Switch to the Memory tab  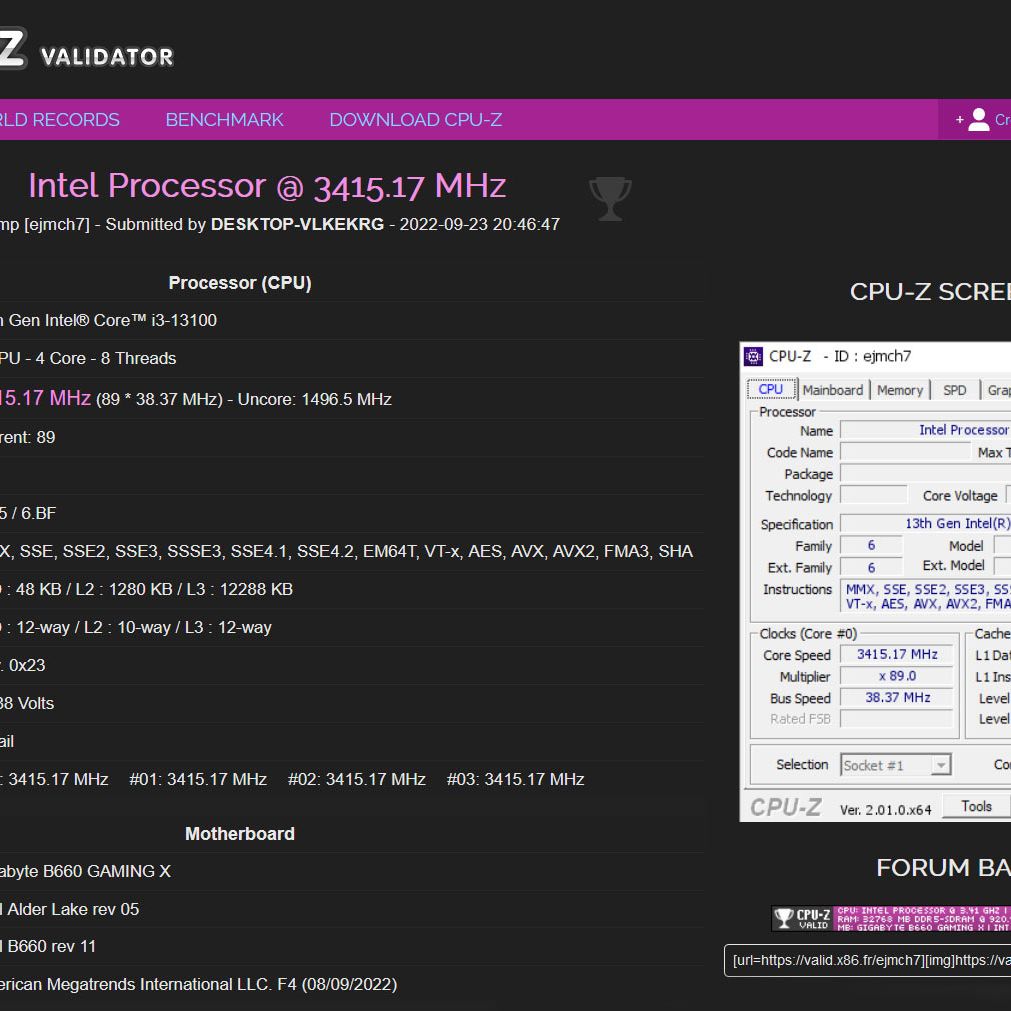pos(899,390)
